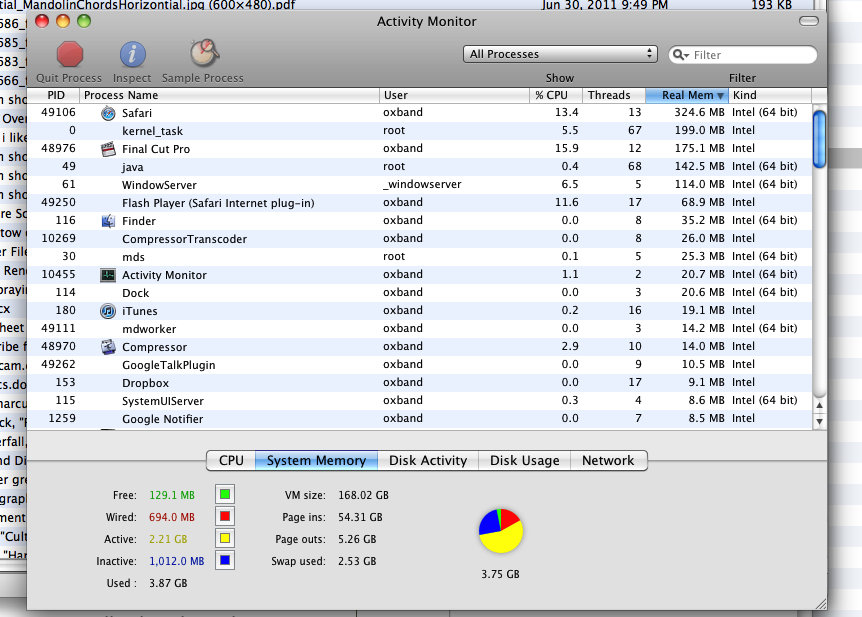The image size is (862, 617).
Task: Select the mdworker process row
Action: [419, 329]
